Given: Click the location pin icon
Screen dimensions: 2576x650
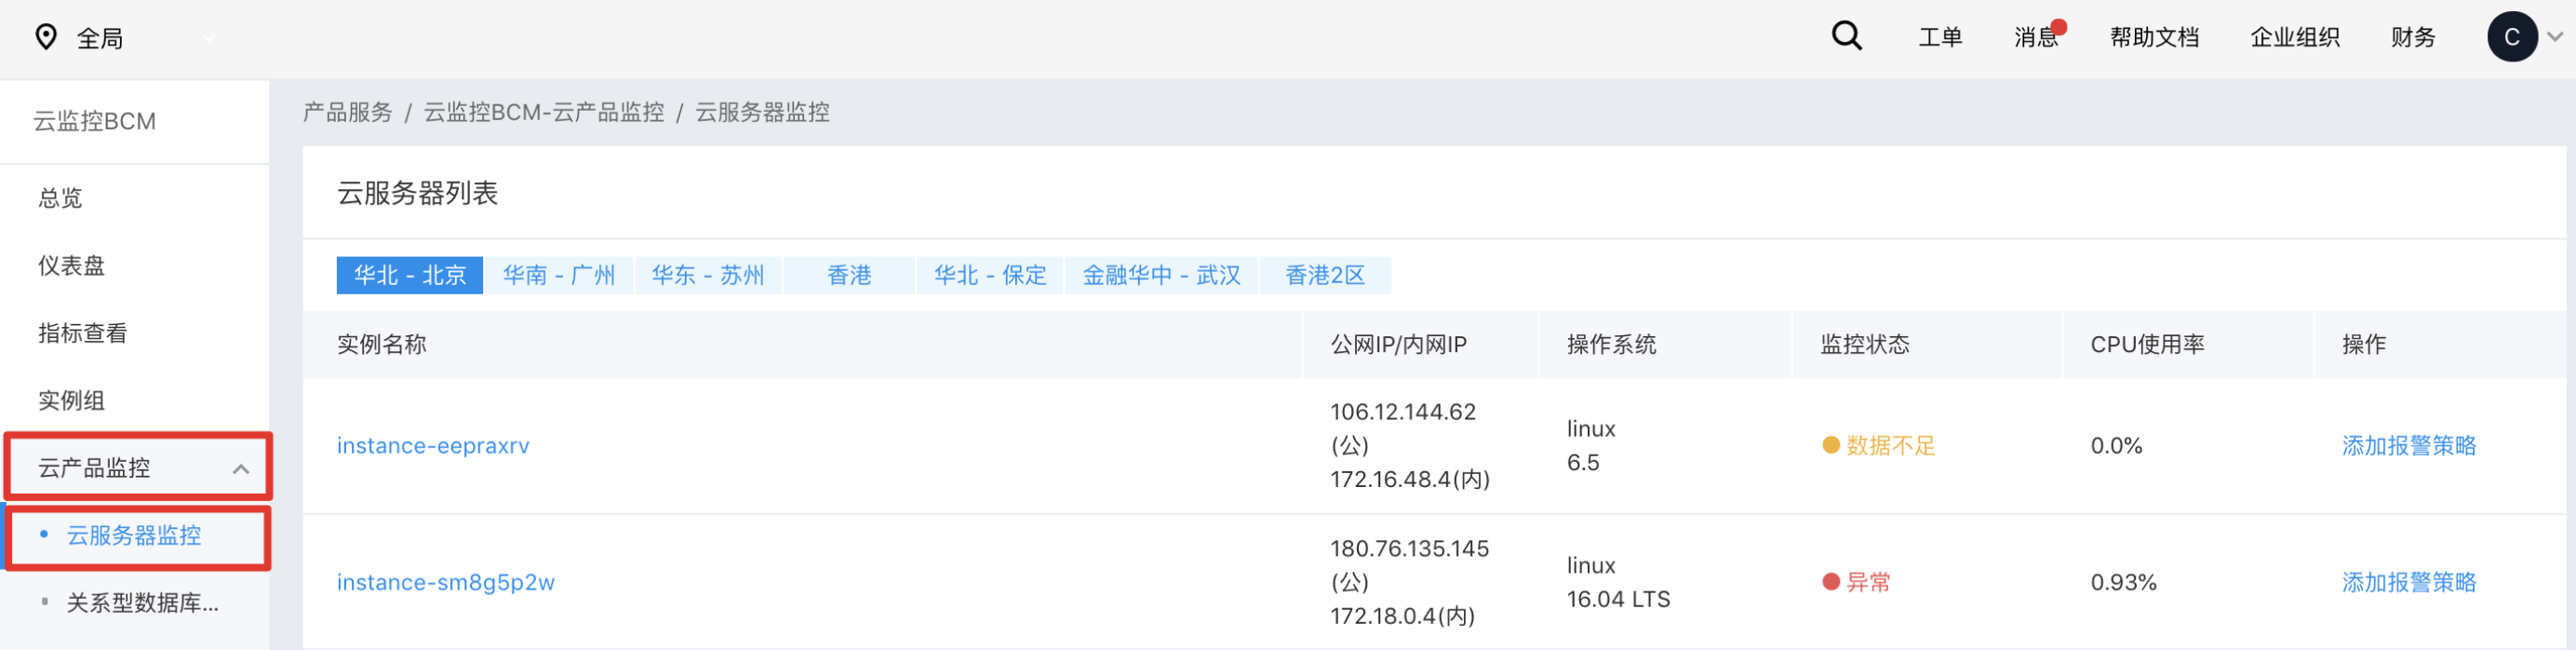Looking at the screenshot, I should 46,38.
